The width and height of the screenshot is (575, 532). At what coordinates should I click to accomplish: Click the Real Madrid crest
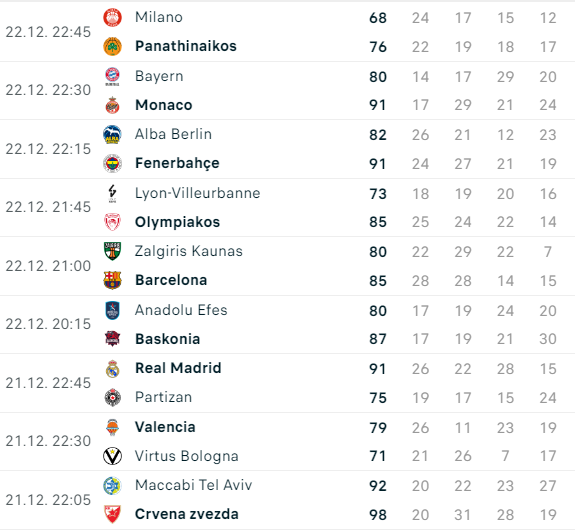(x=112, y=368)
